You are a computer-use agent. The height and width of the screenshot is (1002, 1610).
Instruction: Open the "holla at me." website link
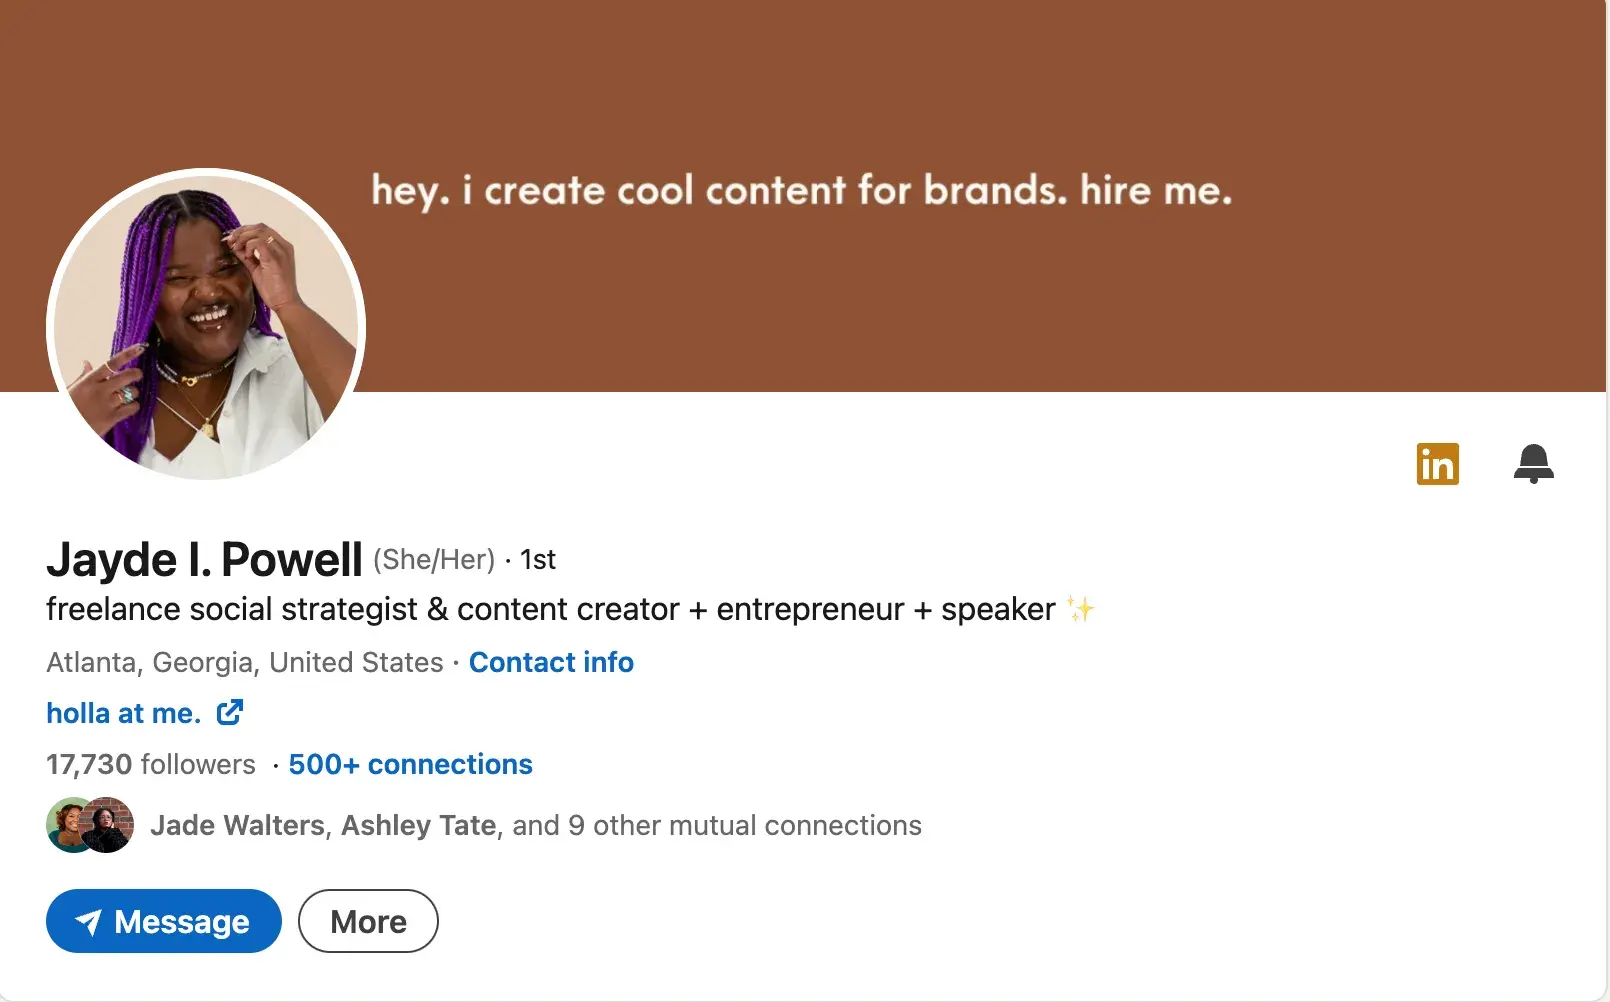pyautogui.click(x=124, y=713)
